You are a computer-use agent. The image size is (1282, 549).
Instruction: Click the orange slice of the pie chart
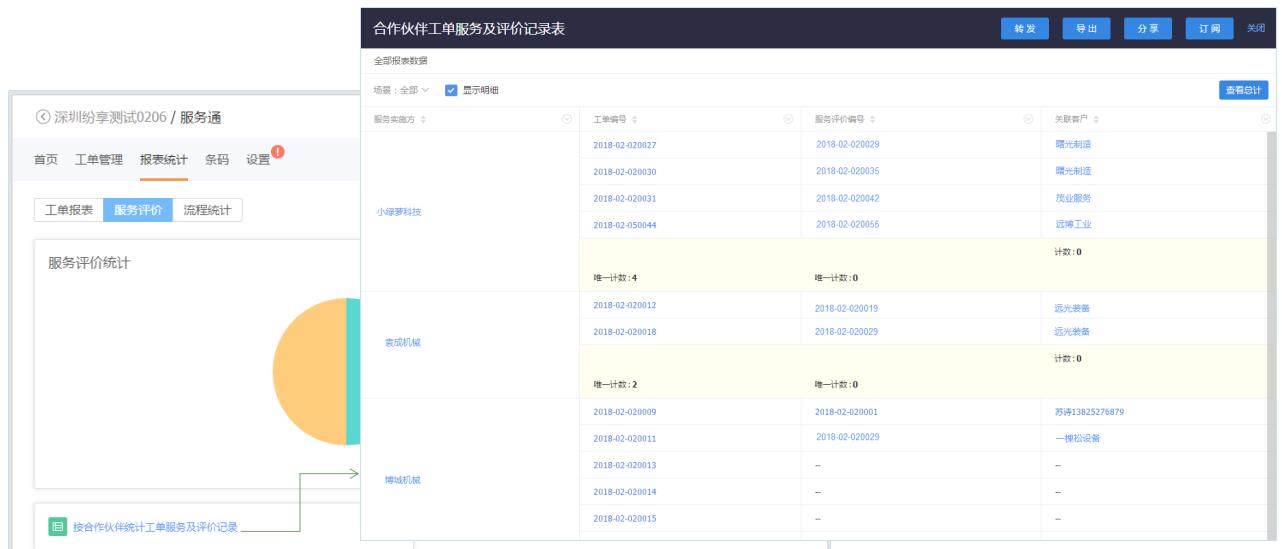308,370
